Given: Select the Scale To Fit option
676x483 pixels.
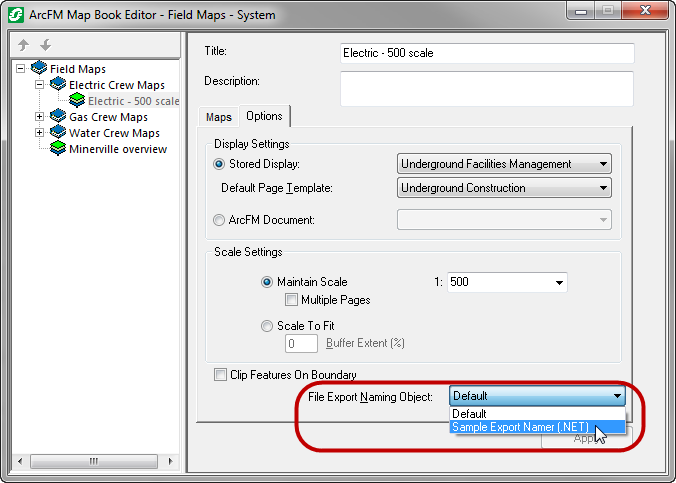Looking at the screenshot, I should coord(266,326).
